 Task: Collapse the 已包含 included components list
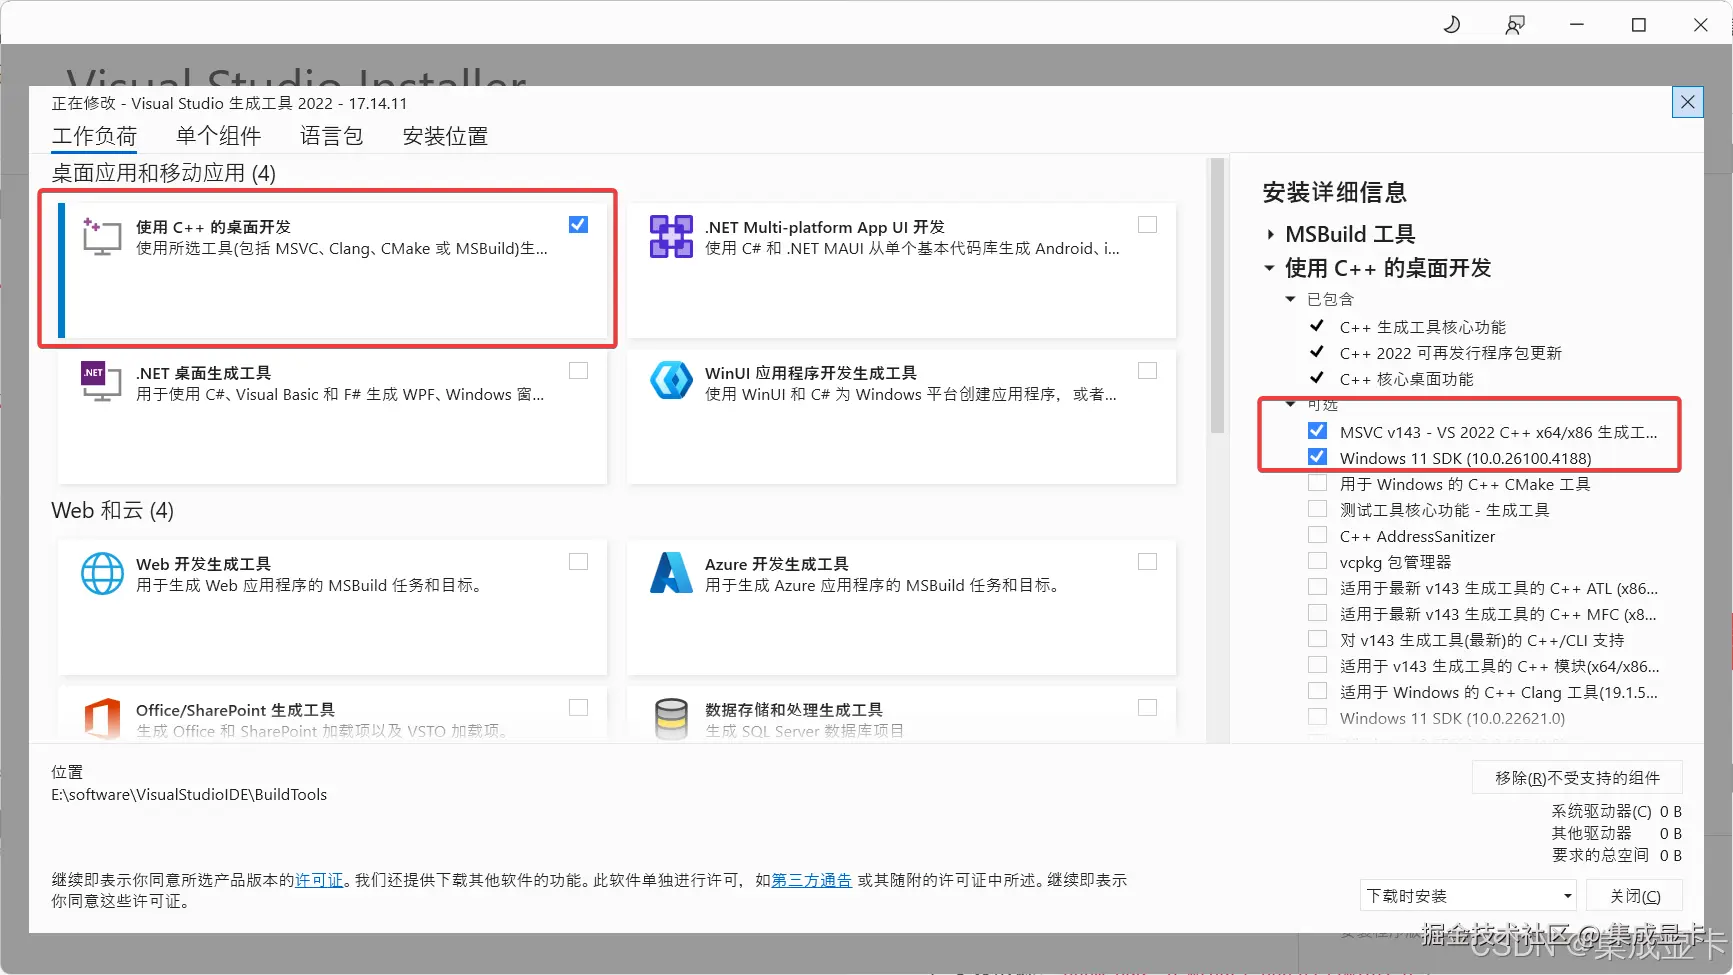click(1290, 299)
